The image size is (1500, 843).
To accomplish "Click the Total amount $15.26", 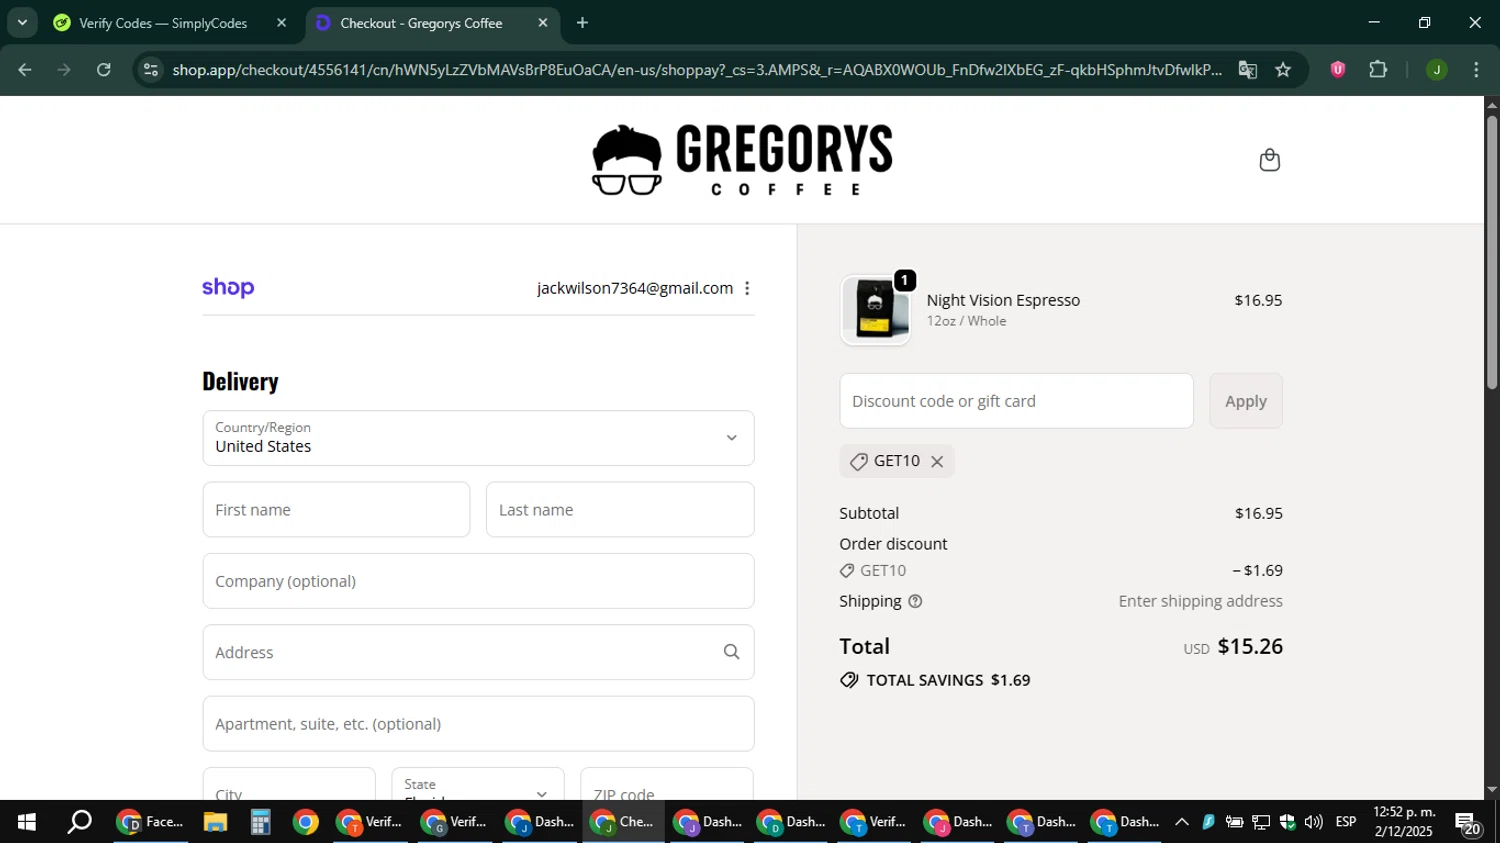I will pyautogui.click(x=1250, y=646).
